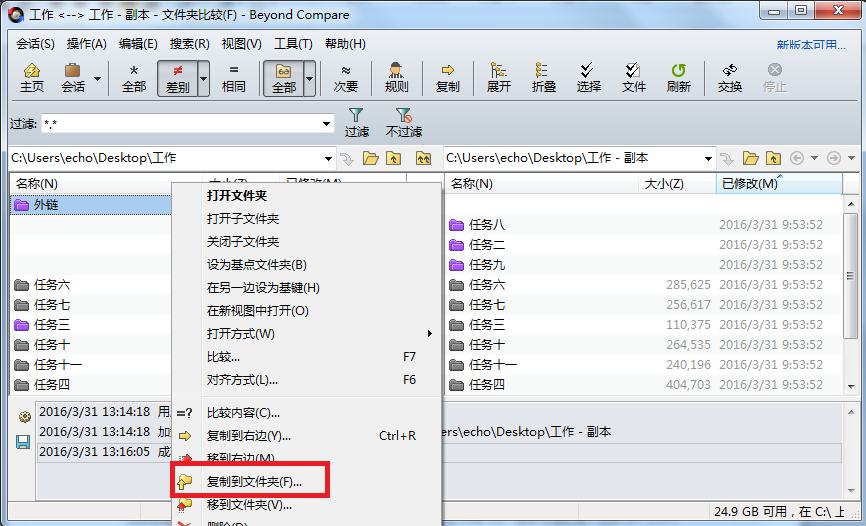The width and height of the screenshot is (866, 526).
Task: Toggle the same (相同) display filter
Action: tap(233, 78)
